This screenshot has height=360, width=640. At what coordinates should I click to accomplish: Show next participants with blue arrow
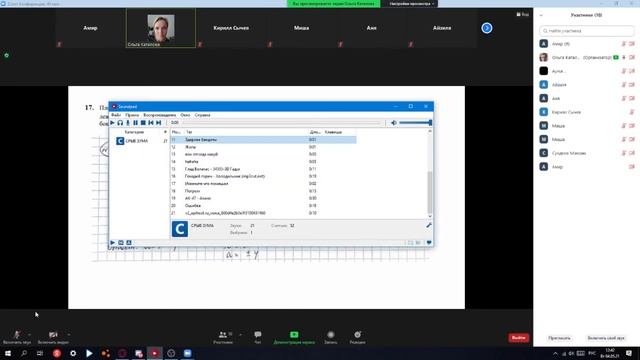[487, 28]
